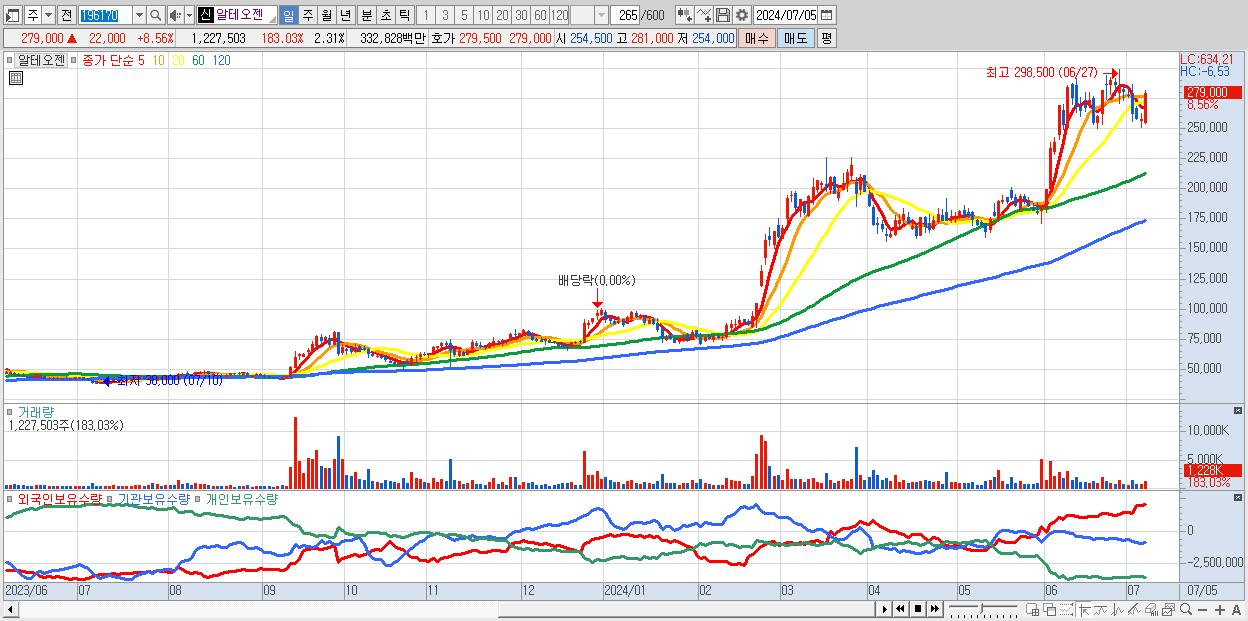This screenshot has height=621, width=1248.
Task: Select the 분 (minute) period button
Action: tap(366, 15)
